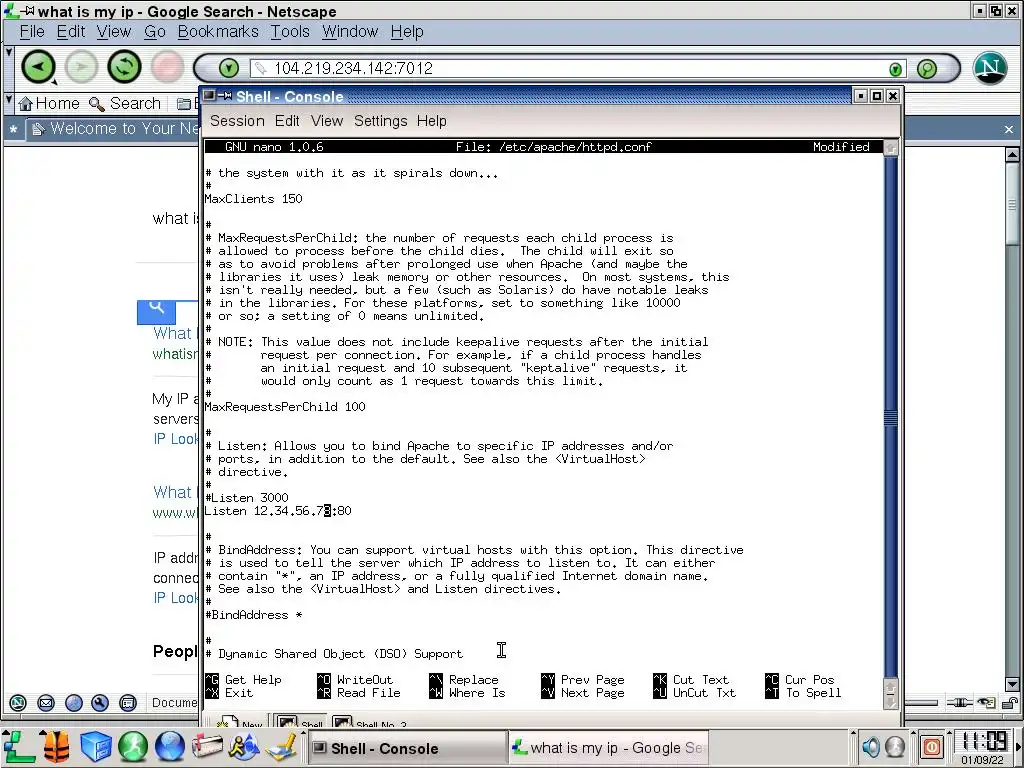1024x768 pixels.
Task: Click the Konsole window menu icon in titlebar
Action: pyautogui.click(x=209, y=95)
